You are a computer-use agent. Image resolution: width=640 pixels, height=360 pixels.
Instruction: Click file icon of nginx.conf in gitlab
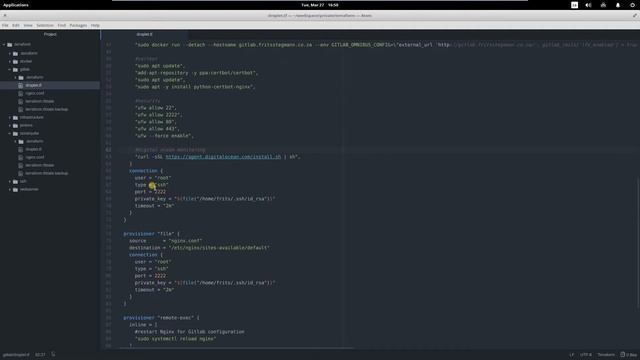[21, 93]
